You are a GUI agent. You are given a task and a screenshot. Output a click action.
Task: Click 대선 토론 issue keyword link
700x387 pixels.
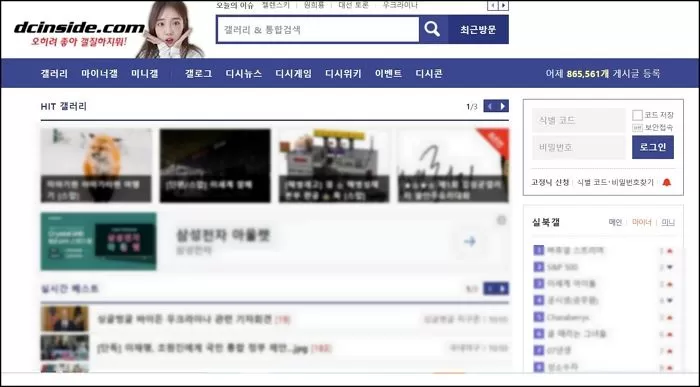click(354, 5)
